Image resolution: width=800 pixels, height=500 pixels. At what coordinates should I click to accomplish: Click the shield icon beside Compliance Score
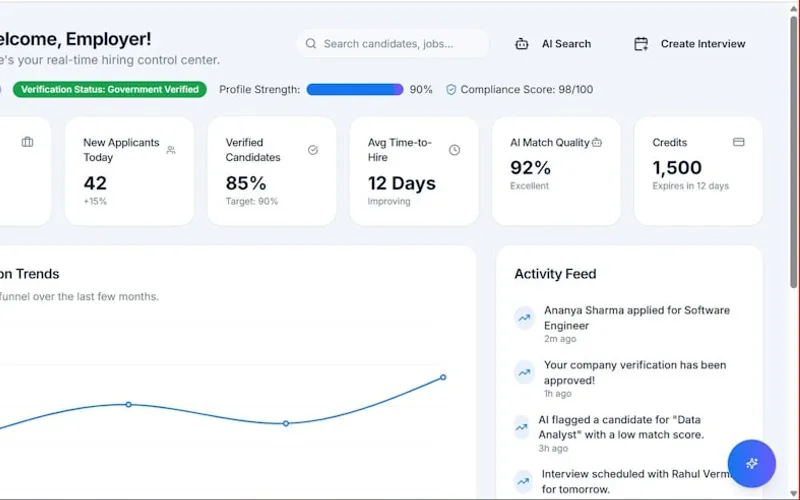(x=451, y=90)
